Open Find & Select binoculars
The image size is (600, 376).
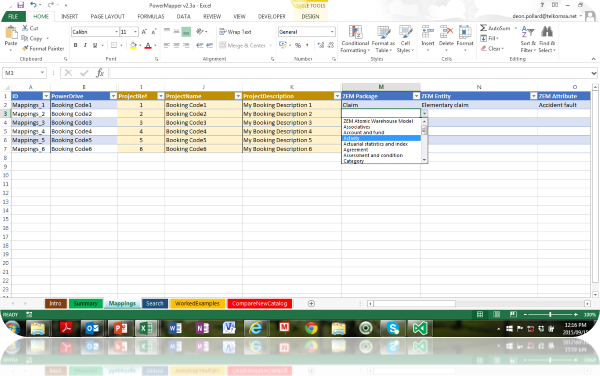click(547, 39)
